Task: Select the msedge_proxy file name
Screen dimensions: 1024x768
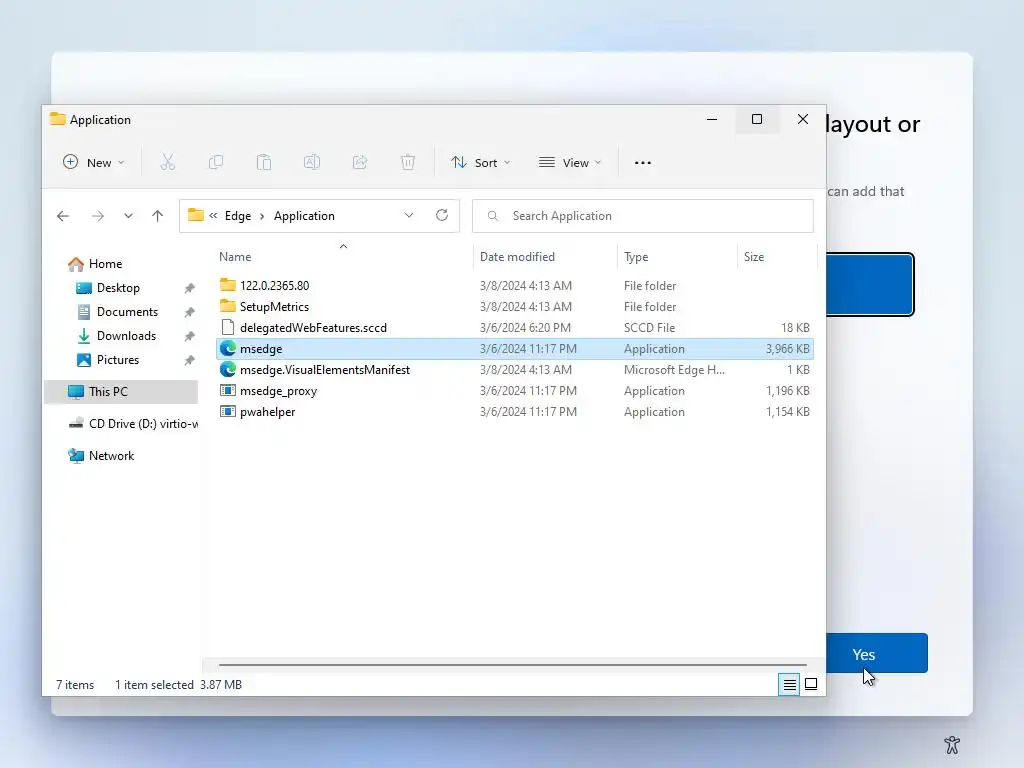Action: pos(278,391)
